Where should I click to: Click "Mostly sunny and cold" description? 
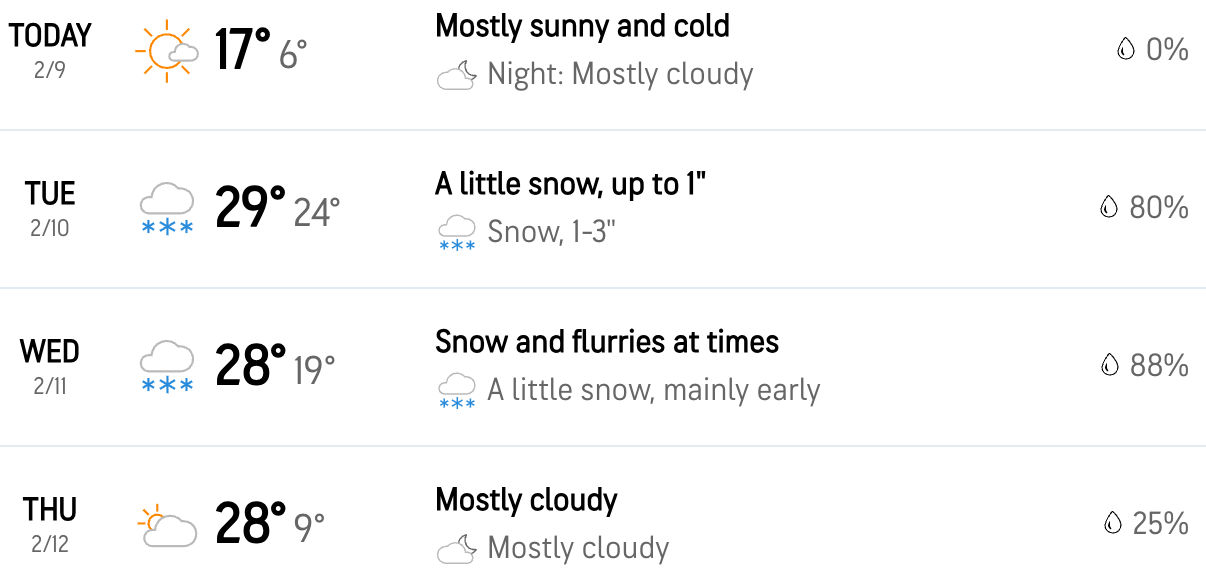click(582, 26)
